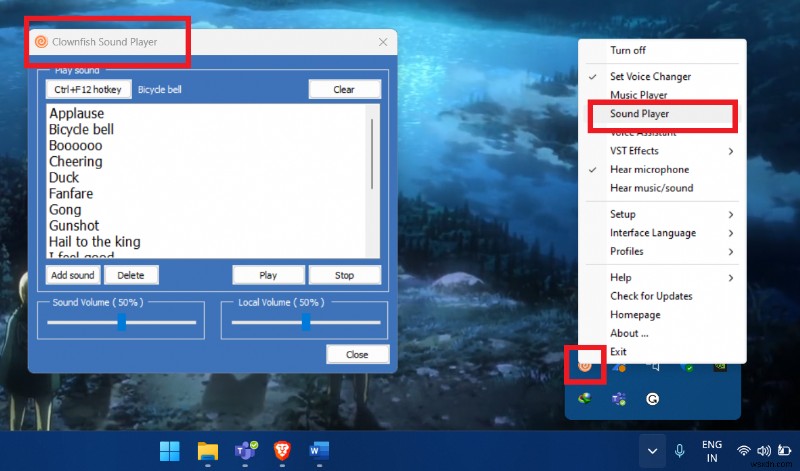800x471 pixels.
Task: Select Cheering in the sound list
Action: (76, 161)
